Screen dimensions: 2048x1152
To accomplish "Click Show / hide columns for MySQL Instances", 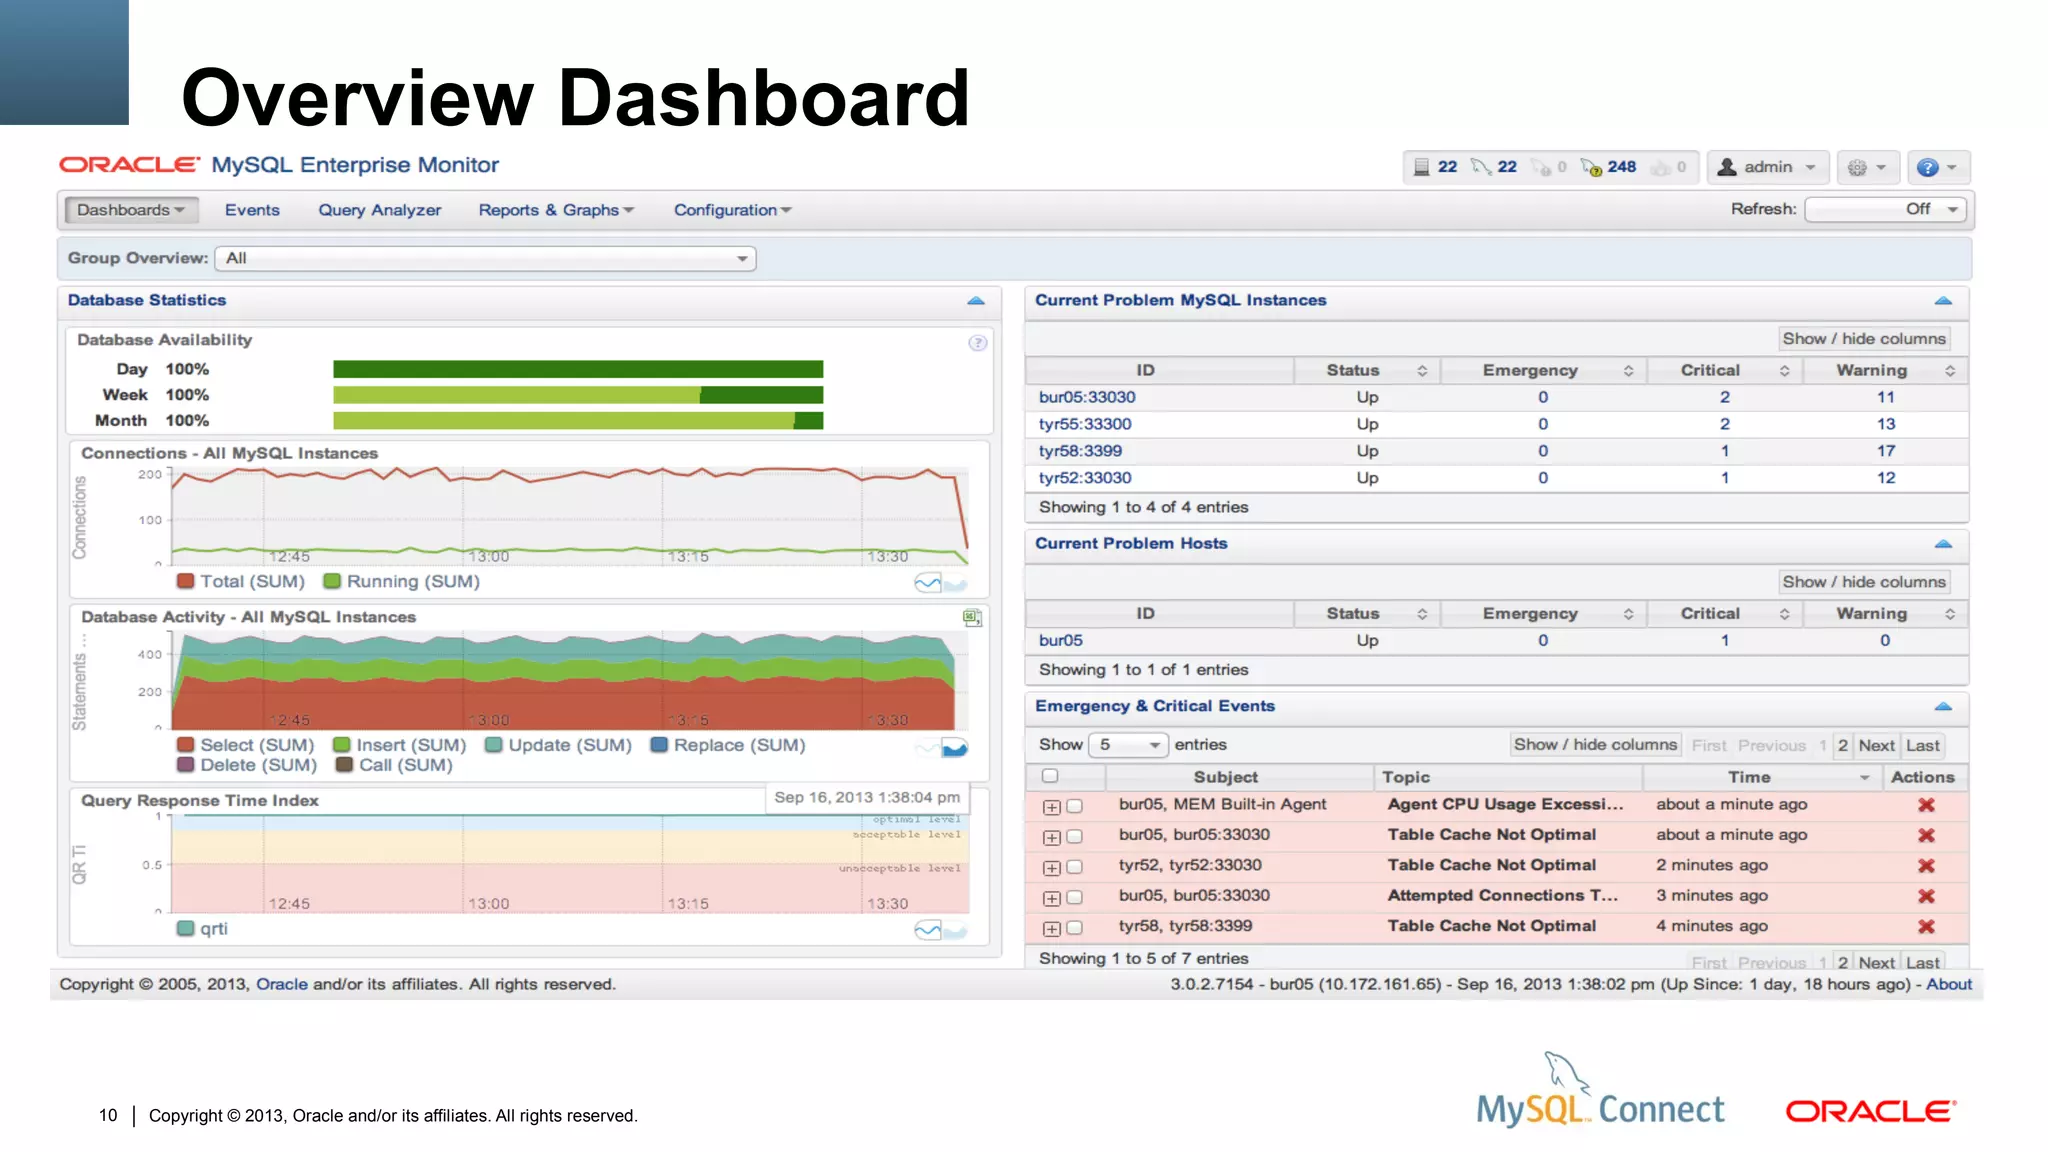I will [1864, 339].
